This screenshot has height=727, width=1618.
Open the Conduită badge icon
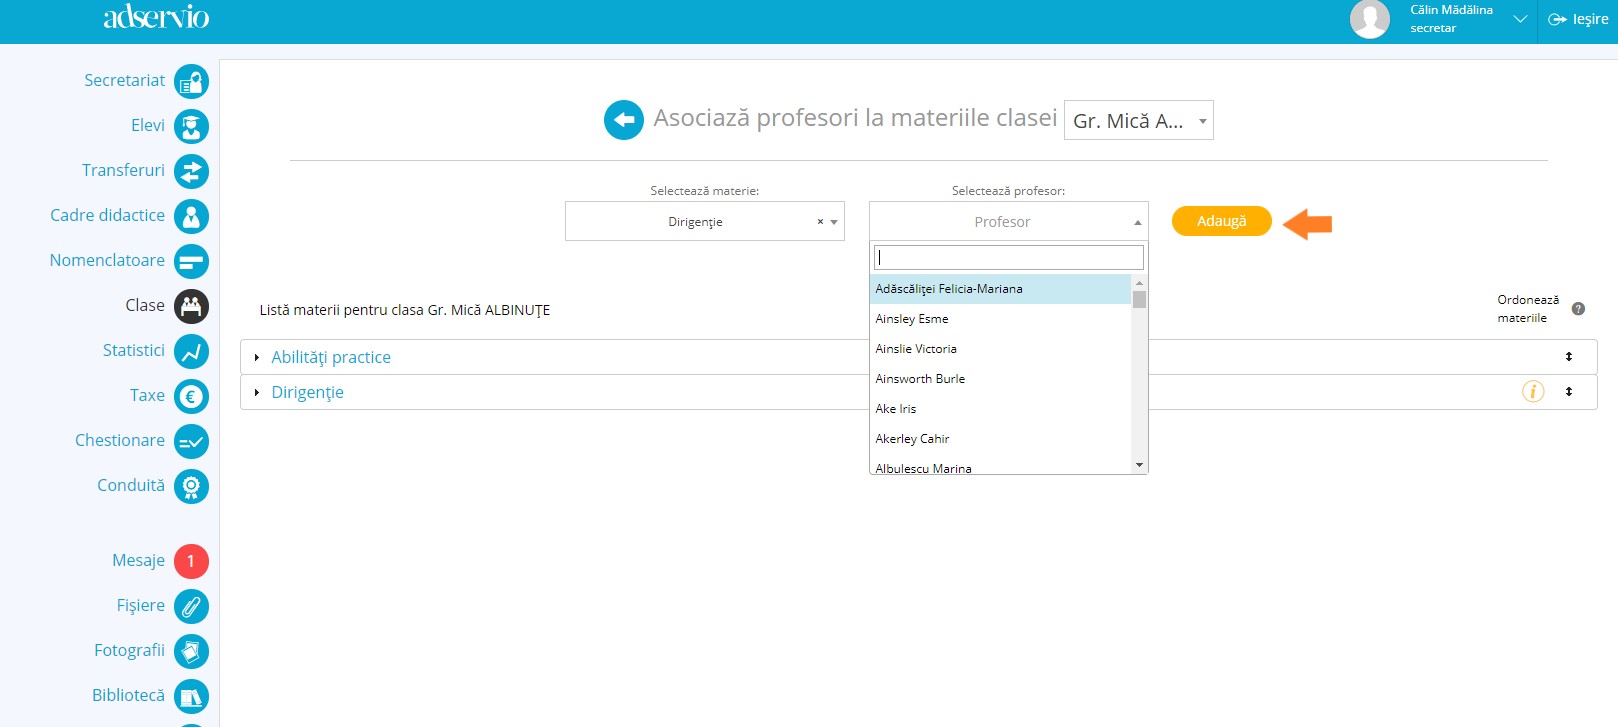tap(191, 486)
